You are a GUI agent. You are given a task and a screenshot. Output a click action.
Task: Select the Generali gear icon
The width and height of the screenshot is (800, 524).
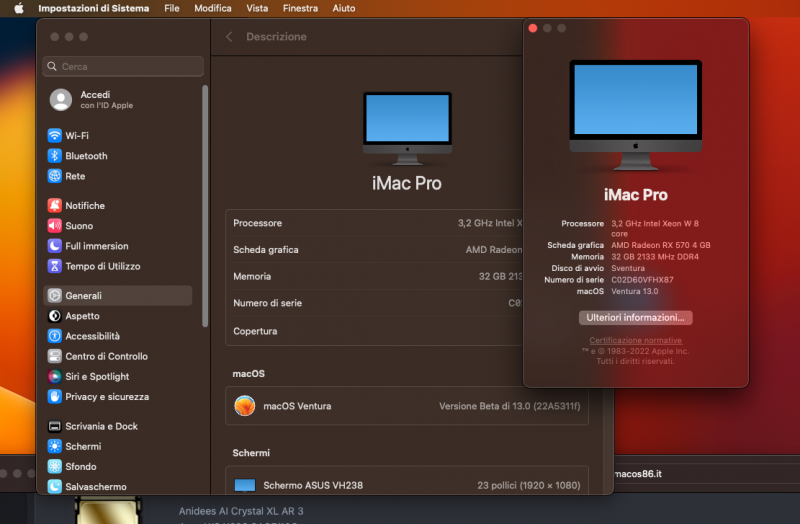[55, 295]
